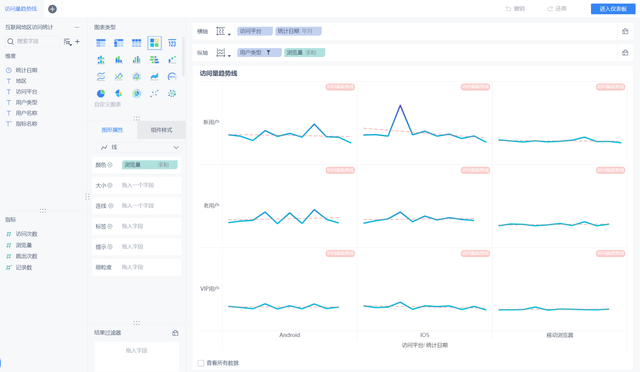Screen dimensions: 640x372
Task: Choose the waterfall chart icon
Action: [172, 60]
